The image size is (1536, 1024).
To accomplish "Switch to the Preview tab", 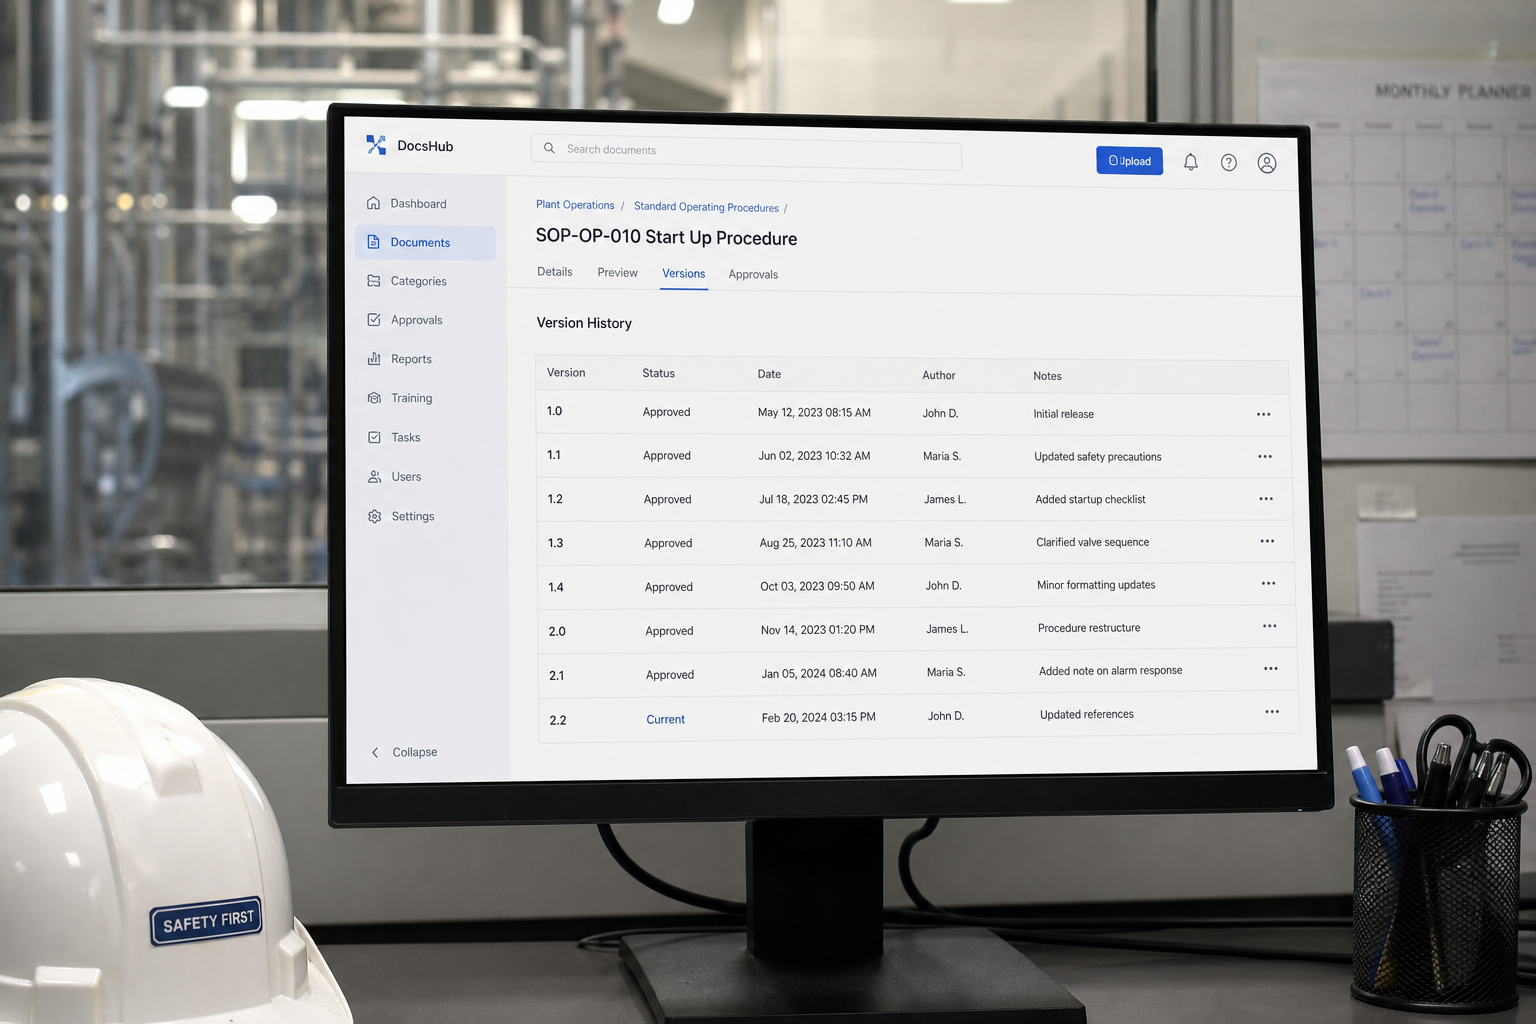I will click(617, 273).
